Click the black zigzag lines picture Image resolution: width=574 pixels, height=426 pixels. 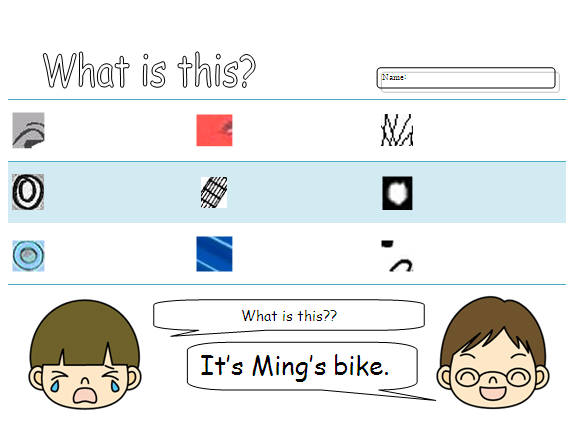[x=397, y=130]
